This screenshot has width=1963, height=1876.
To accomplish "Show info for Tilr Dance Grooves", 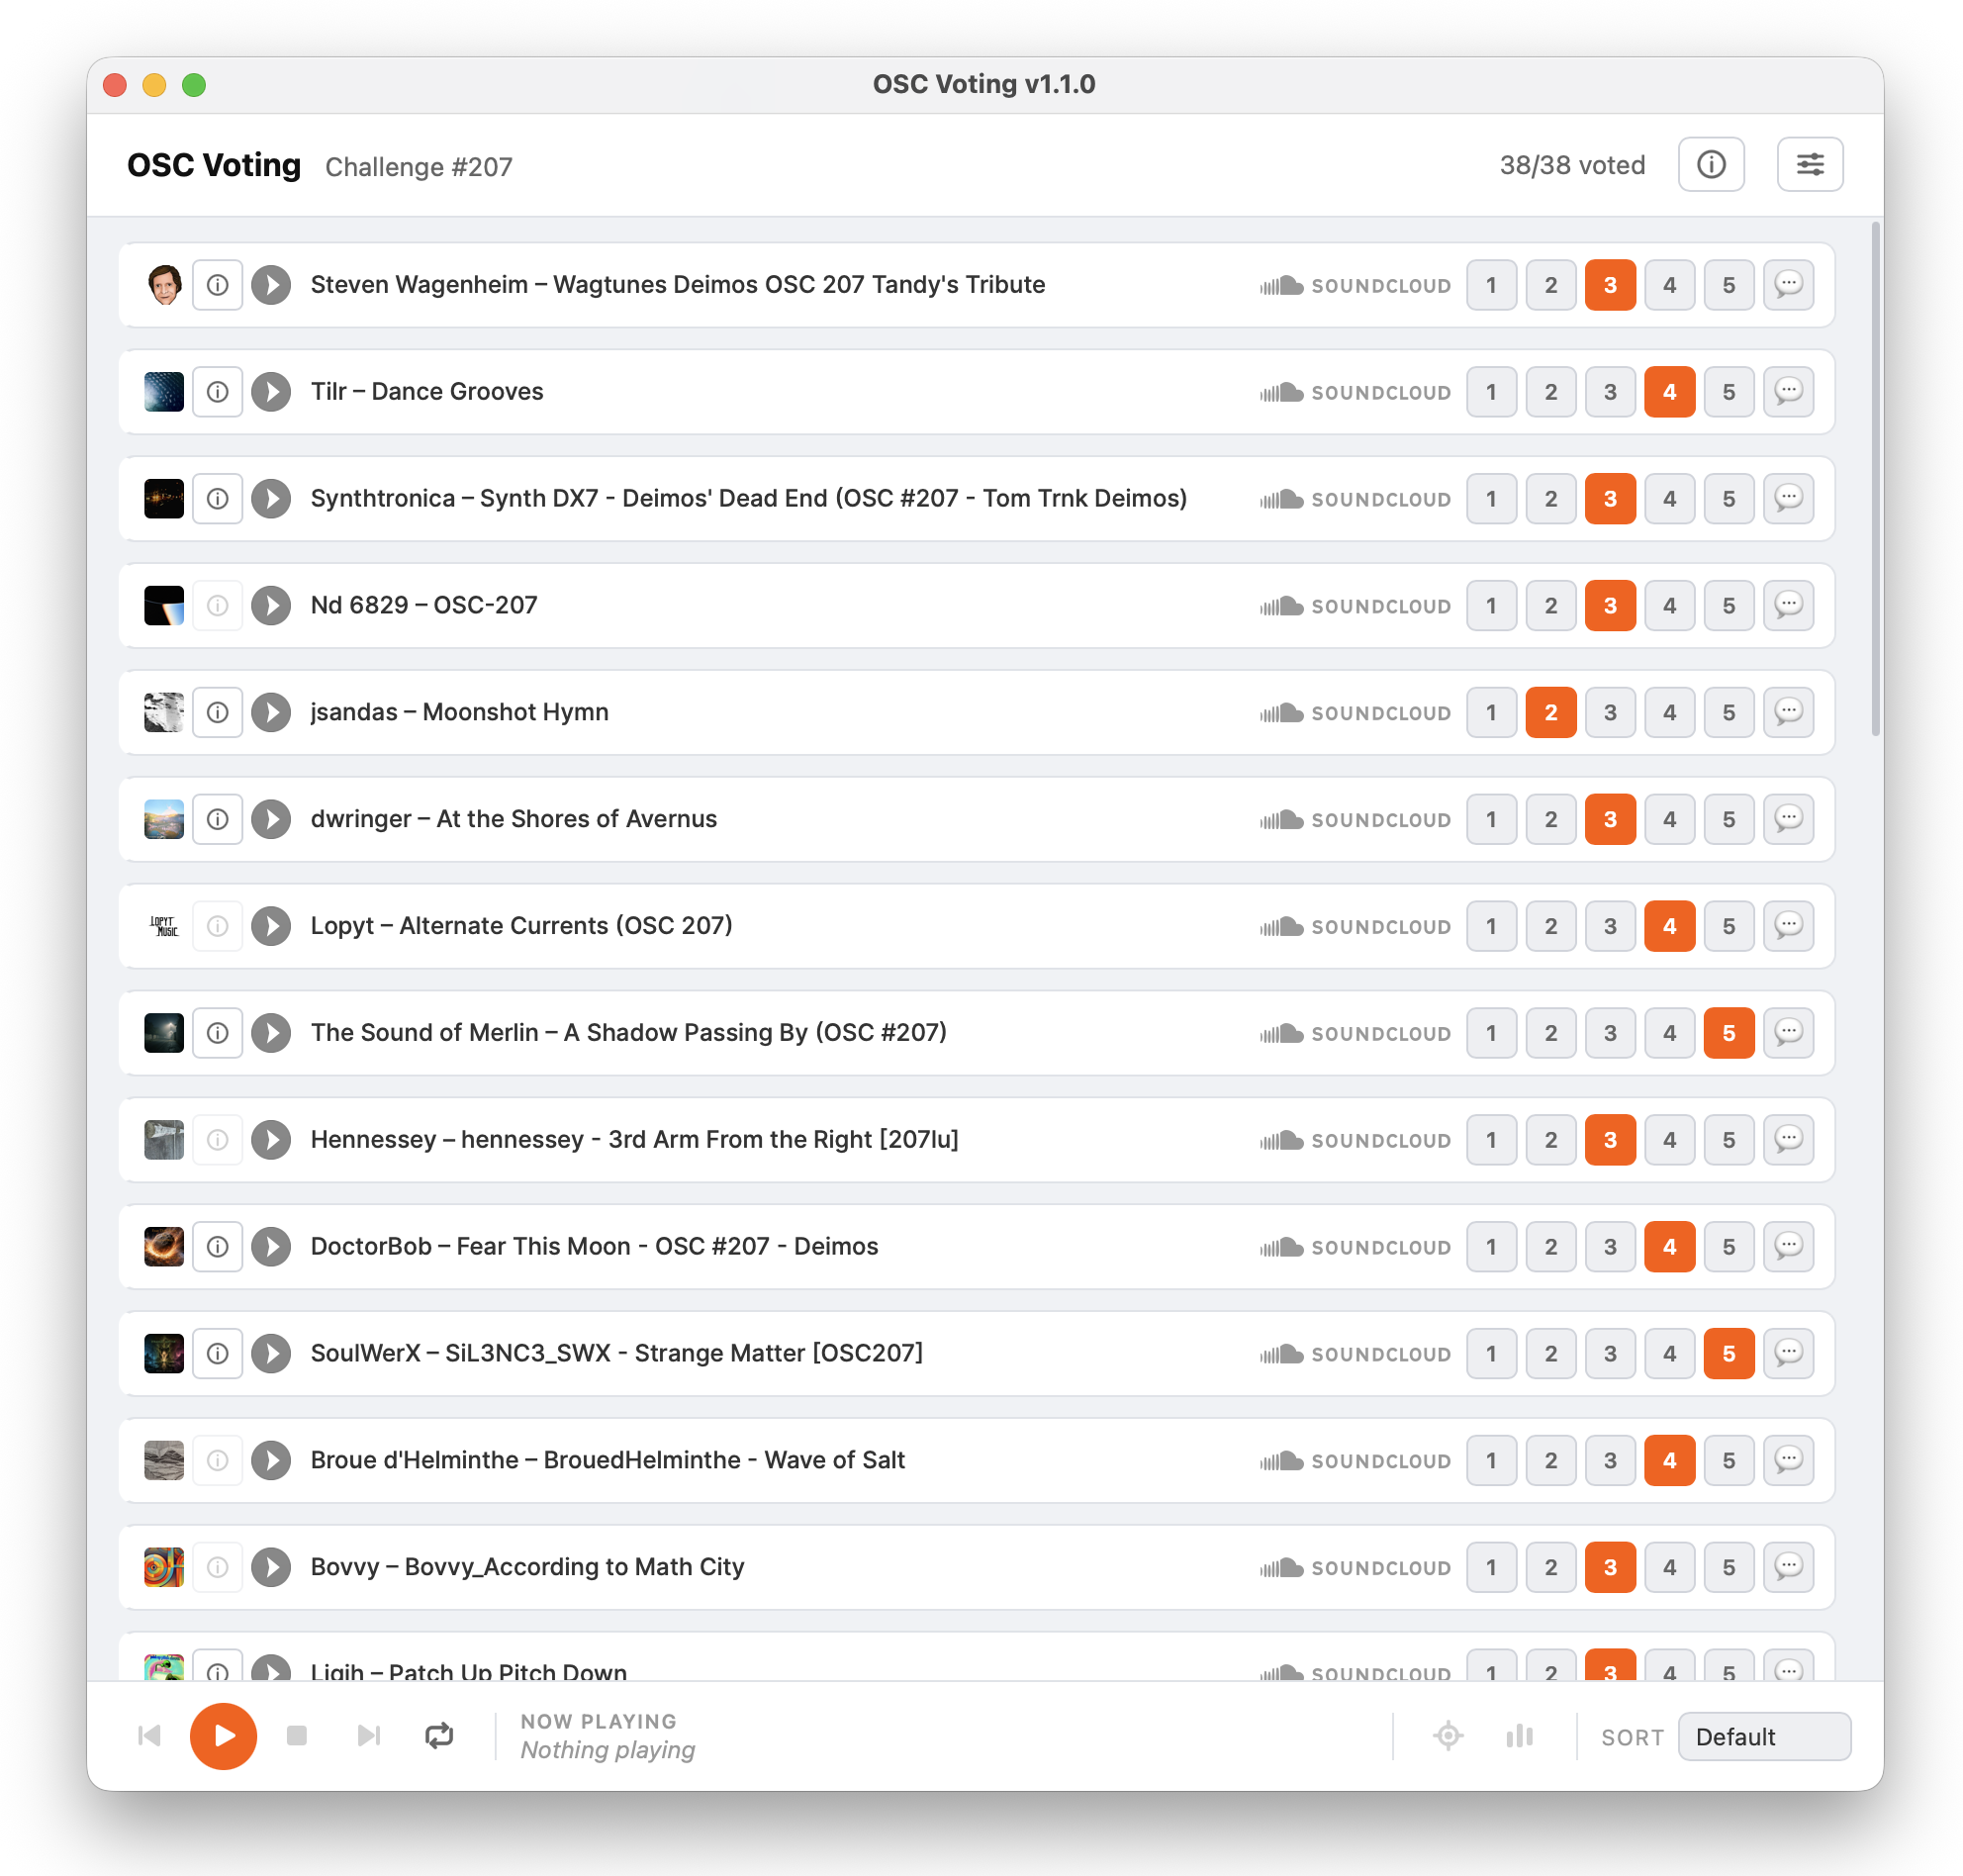I will (x=217, y=392).
